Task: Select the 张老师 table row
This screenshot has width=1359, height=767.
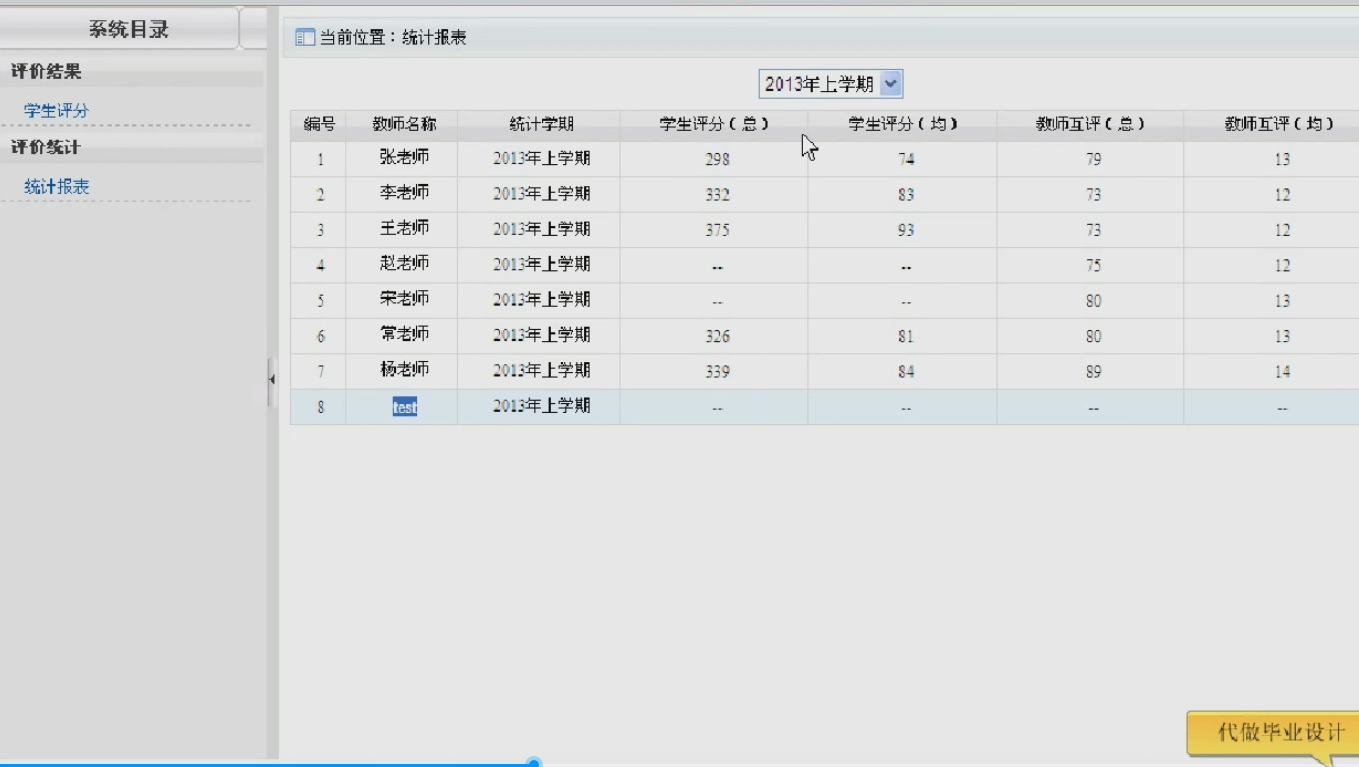Action: click(x=404, y=159)
